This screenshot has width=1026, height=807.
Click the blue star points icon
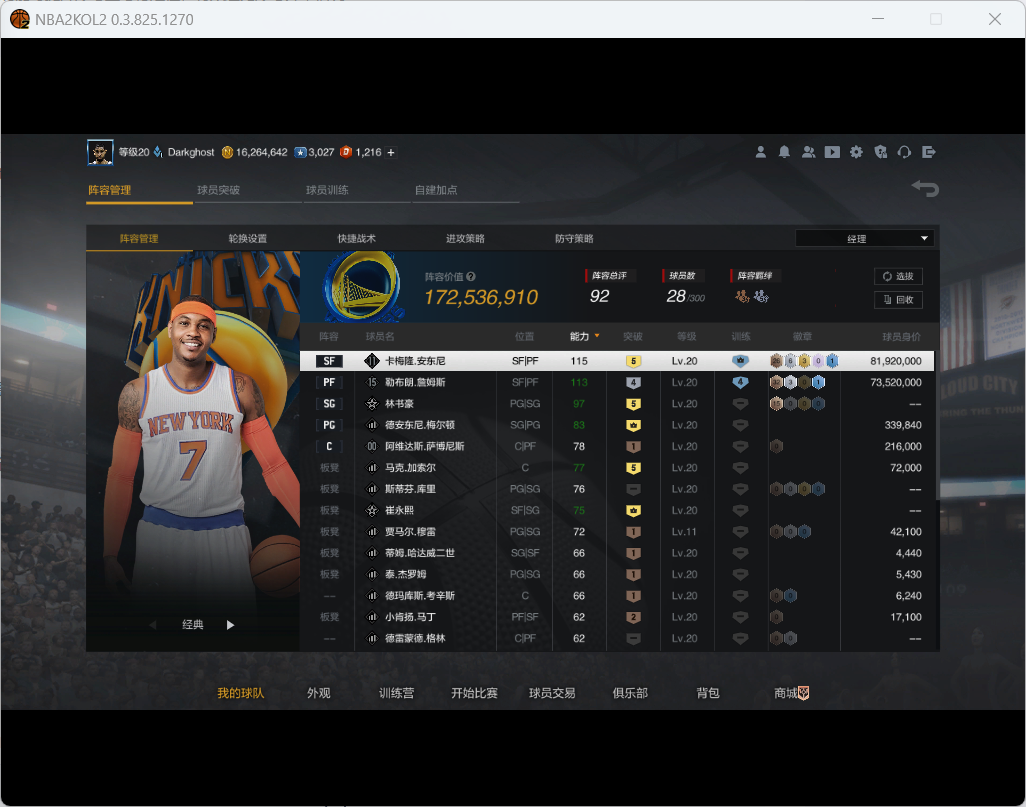click(300, 152)
